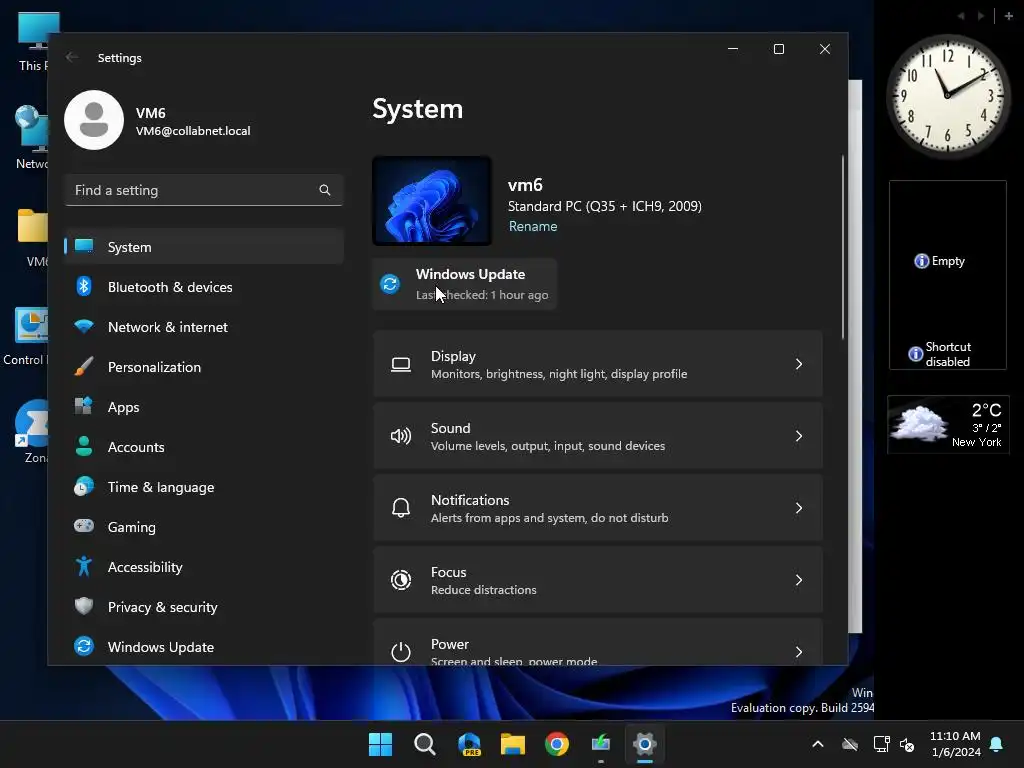Click the Power icon in the settings list
This screenshot has width=1024, height=768.
click(x=401, y=652)
